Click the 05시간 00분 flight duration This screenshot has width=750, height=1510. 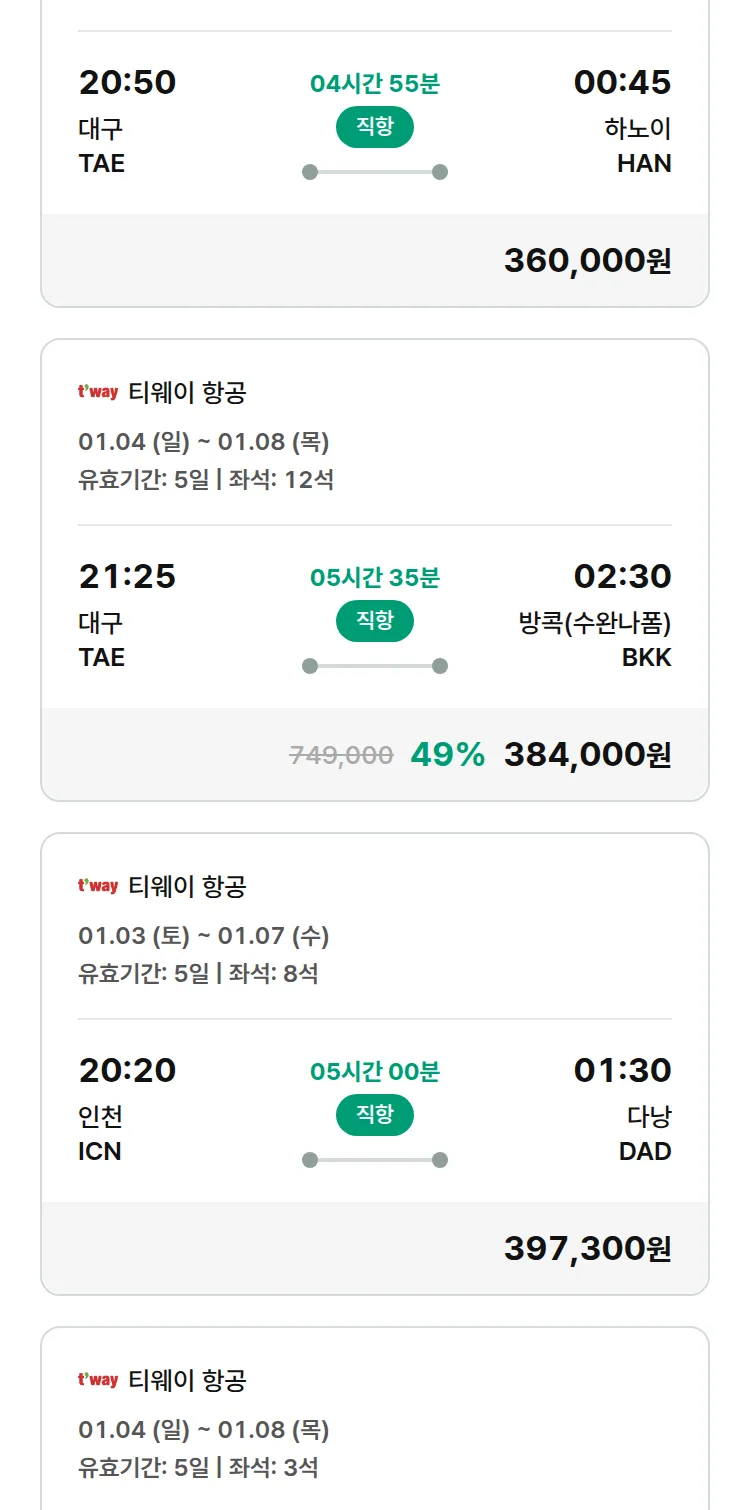[374, 1072]
